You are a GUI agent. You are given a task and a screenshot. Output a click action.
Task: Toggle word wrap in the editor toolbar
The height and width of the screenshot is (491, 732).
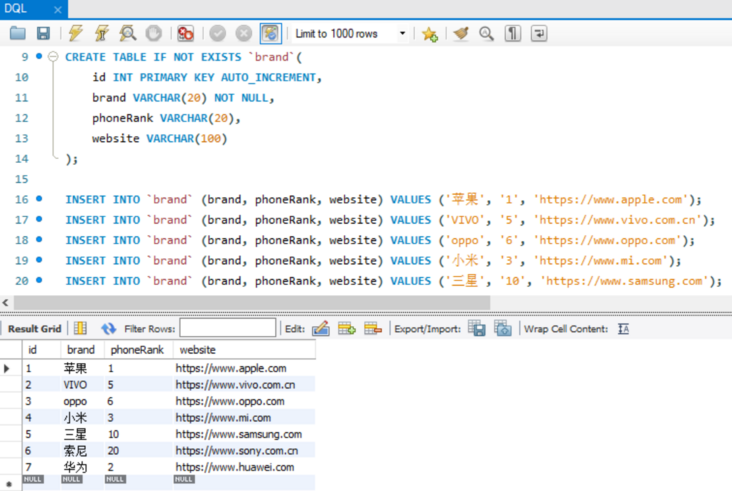[538, 33]
